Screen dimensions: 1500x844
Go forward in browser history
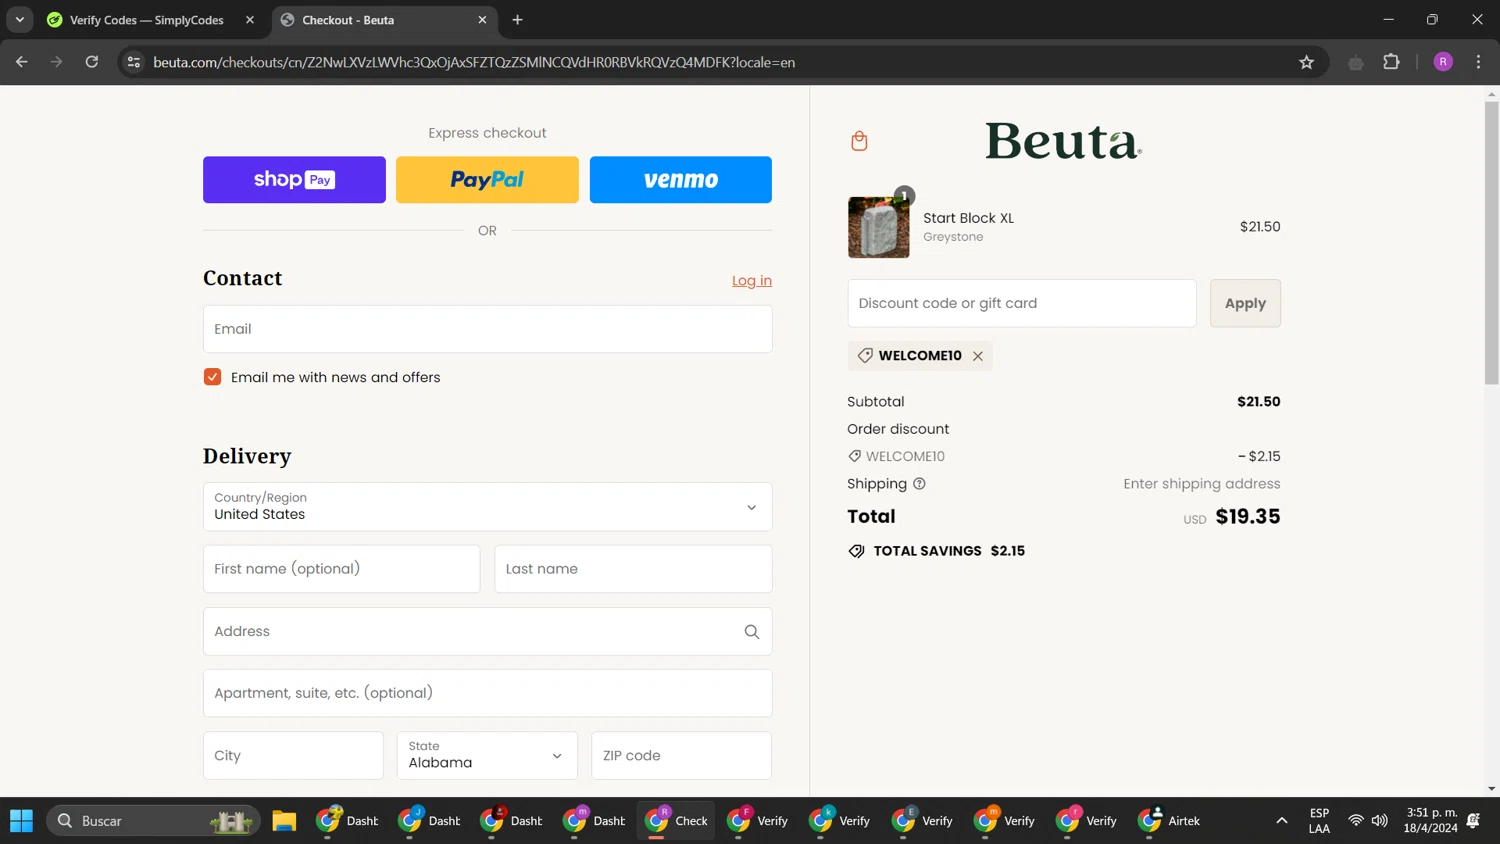tap(57, 62)
